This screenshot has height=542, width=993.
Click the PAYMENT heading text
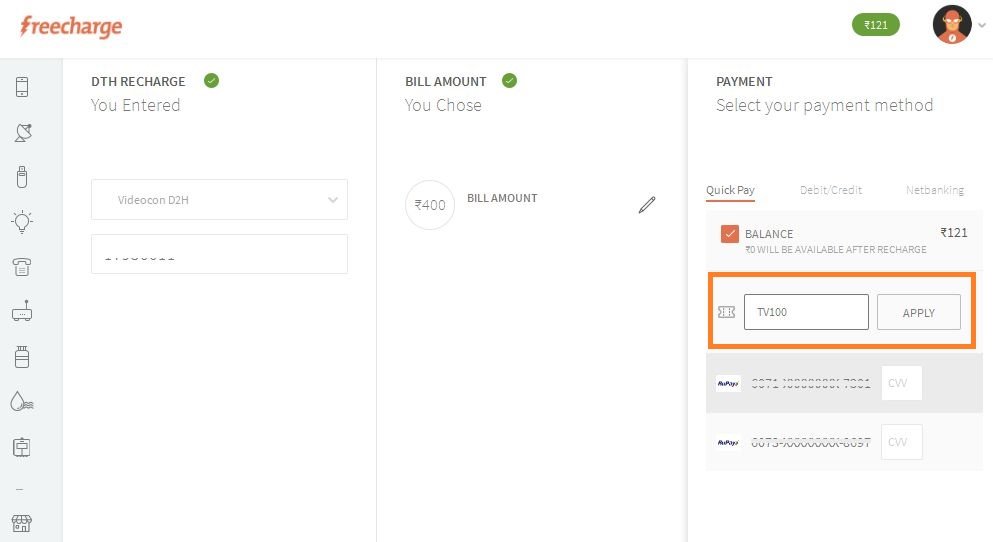[x=744, y=82]
